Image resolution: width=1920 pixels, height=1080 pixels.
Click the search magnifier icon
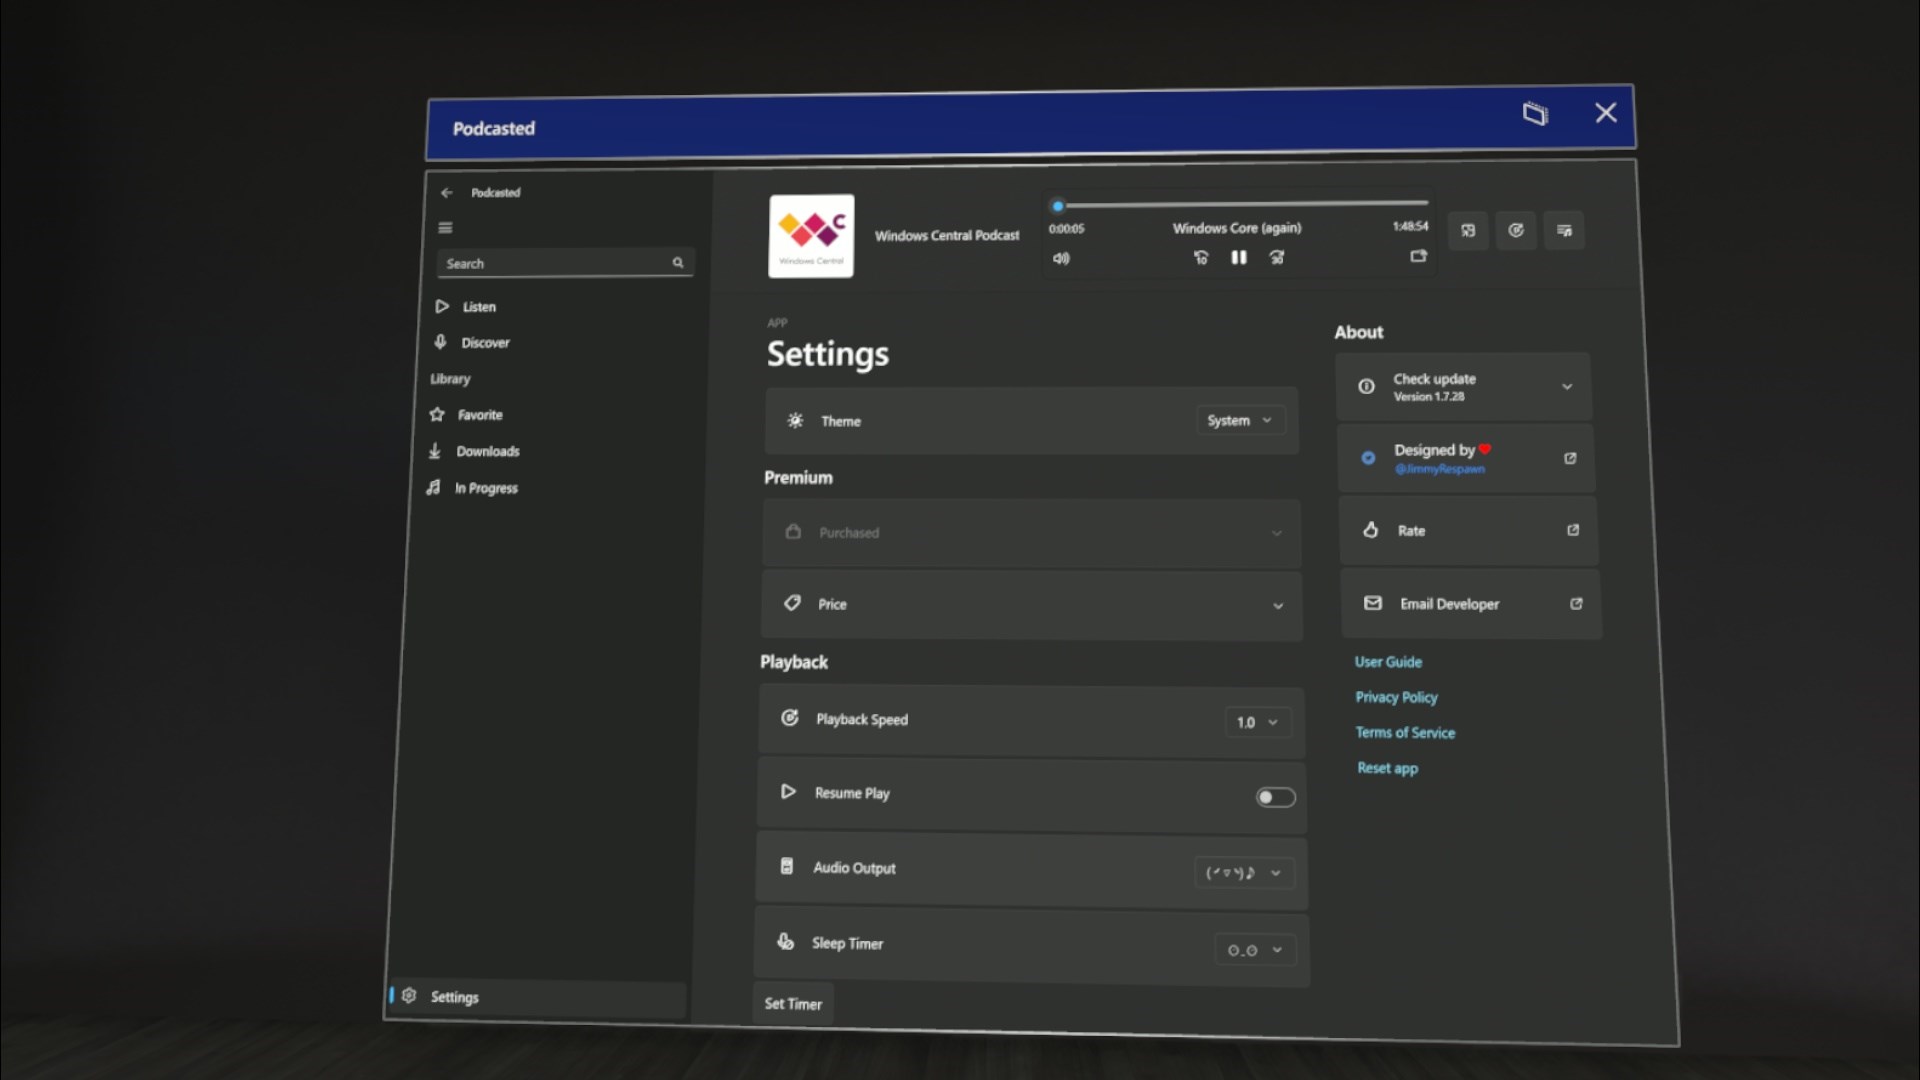click(678, 263)
